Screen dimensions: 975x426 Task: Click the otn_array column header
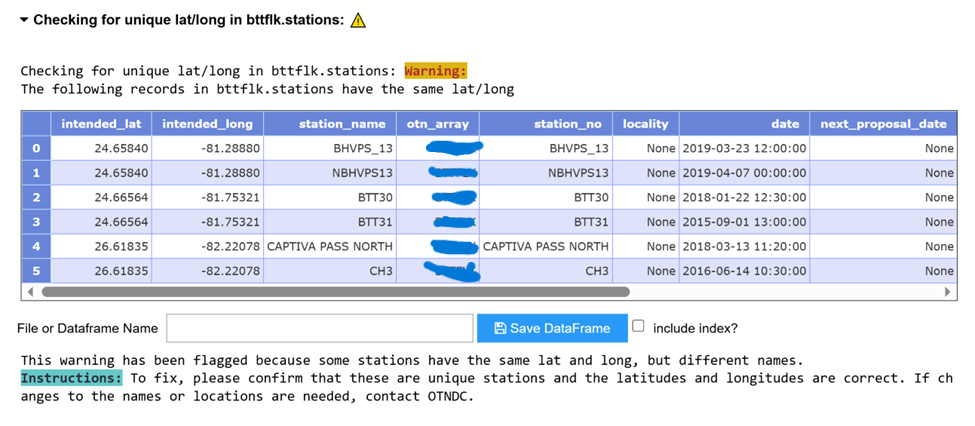tap(438, 124)
